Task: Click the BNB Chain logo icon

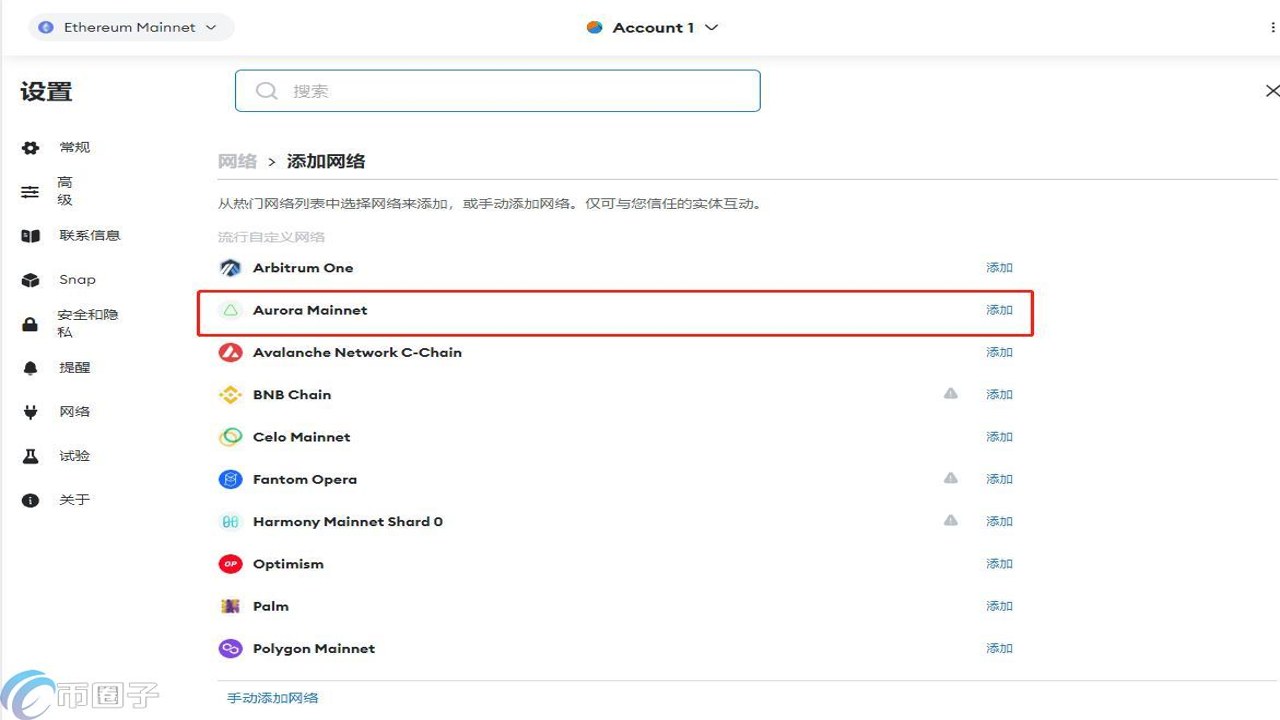Action: pos(230,395)
